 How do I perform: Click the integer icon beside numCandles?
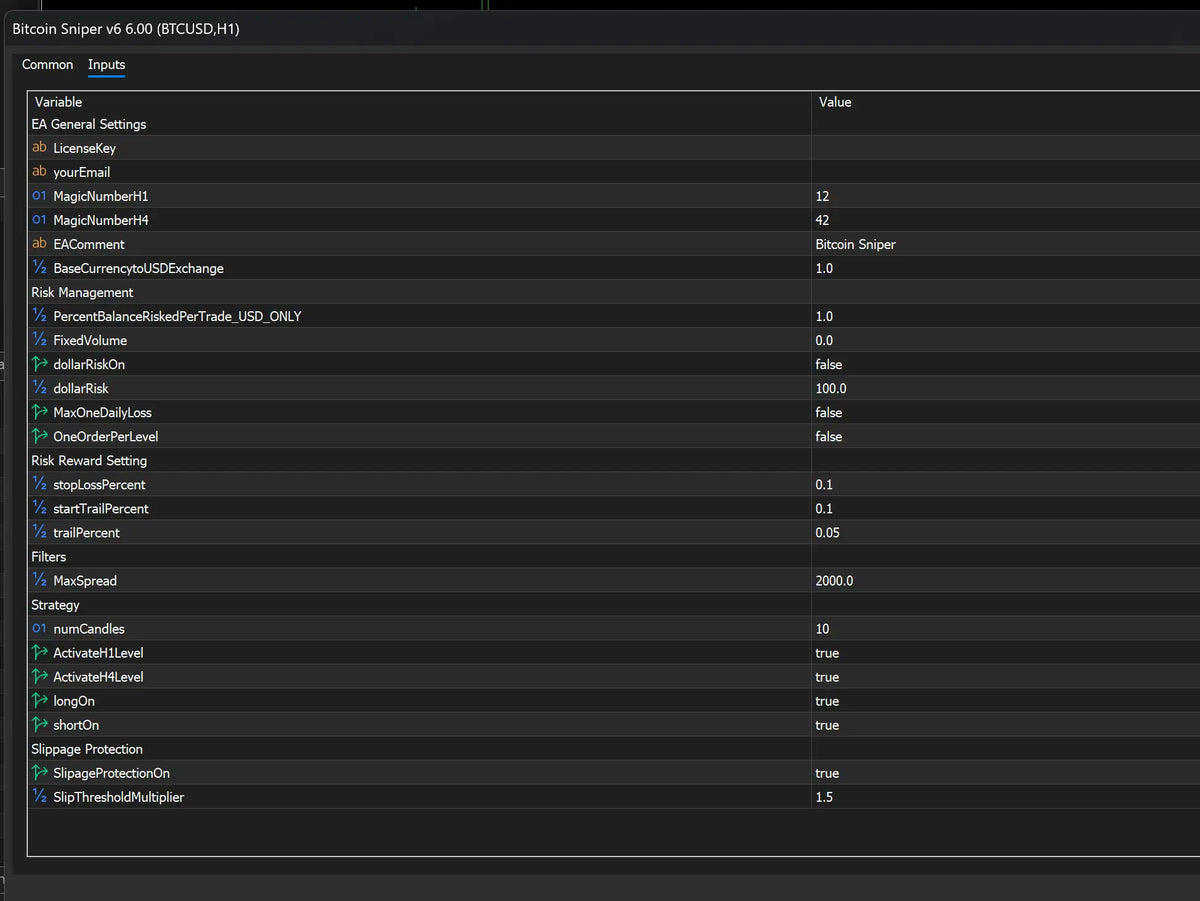(39, 629)
